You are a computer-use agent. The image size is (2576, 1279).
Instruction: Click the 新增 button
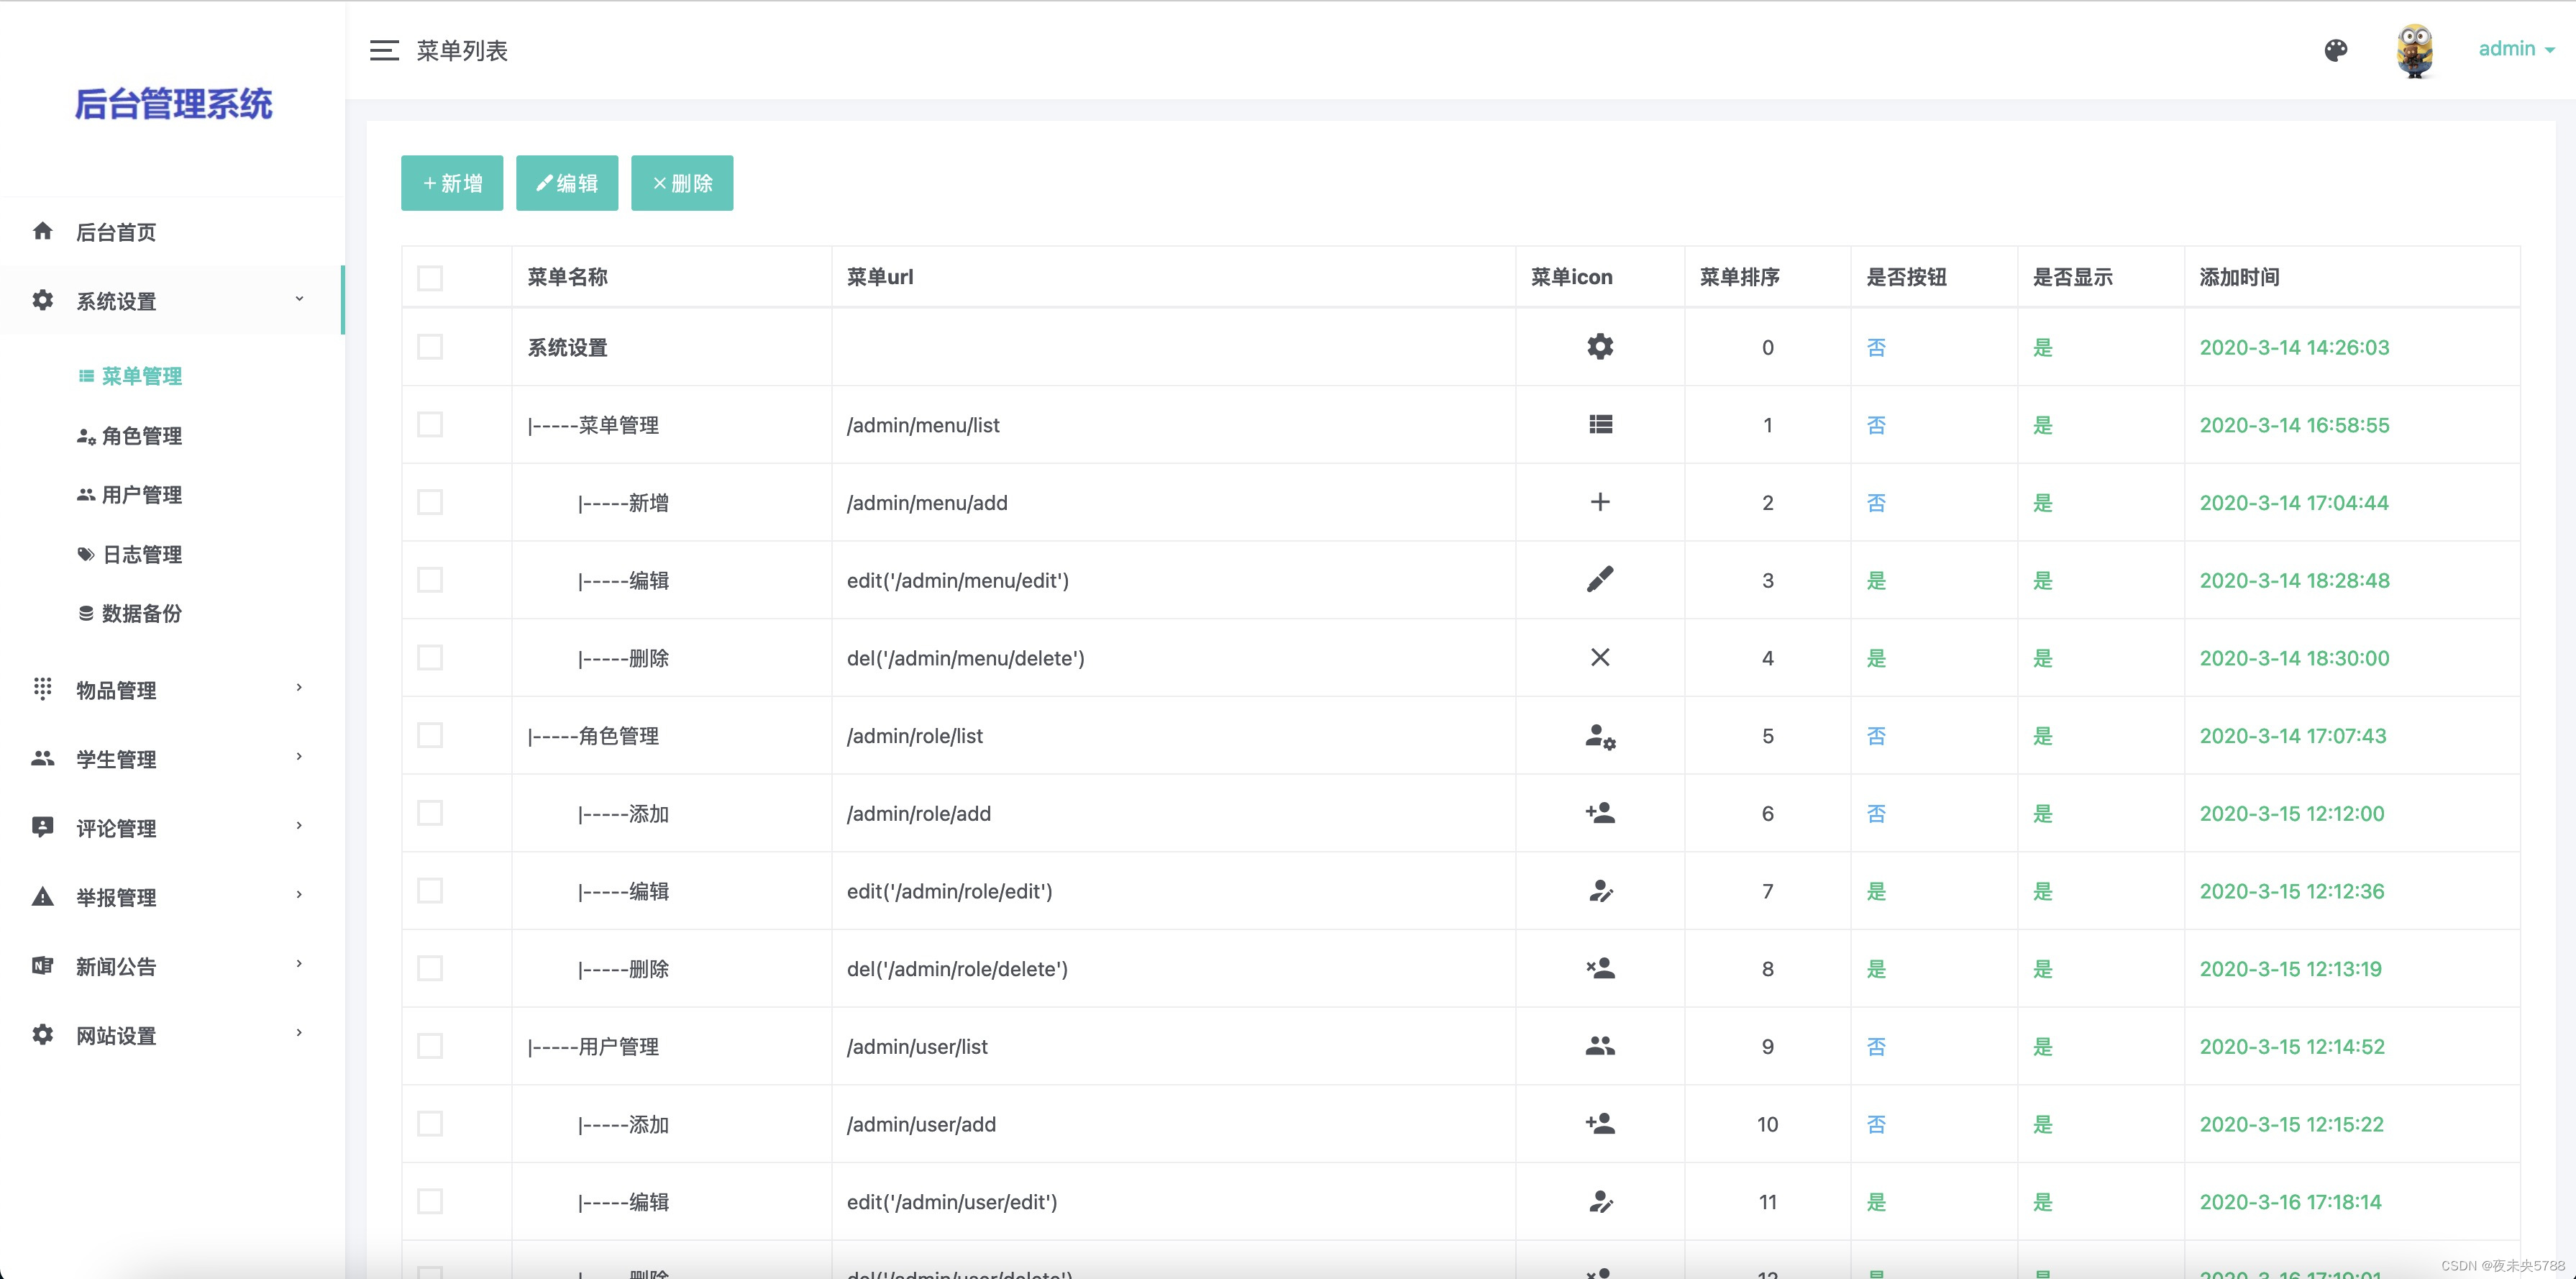[452, 183]
